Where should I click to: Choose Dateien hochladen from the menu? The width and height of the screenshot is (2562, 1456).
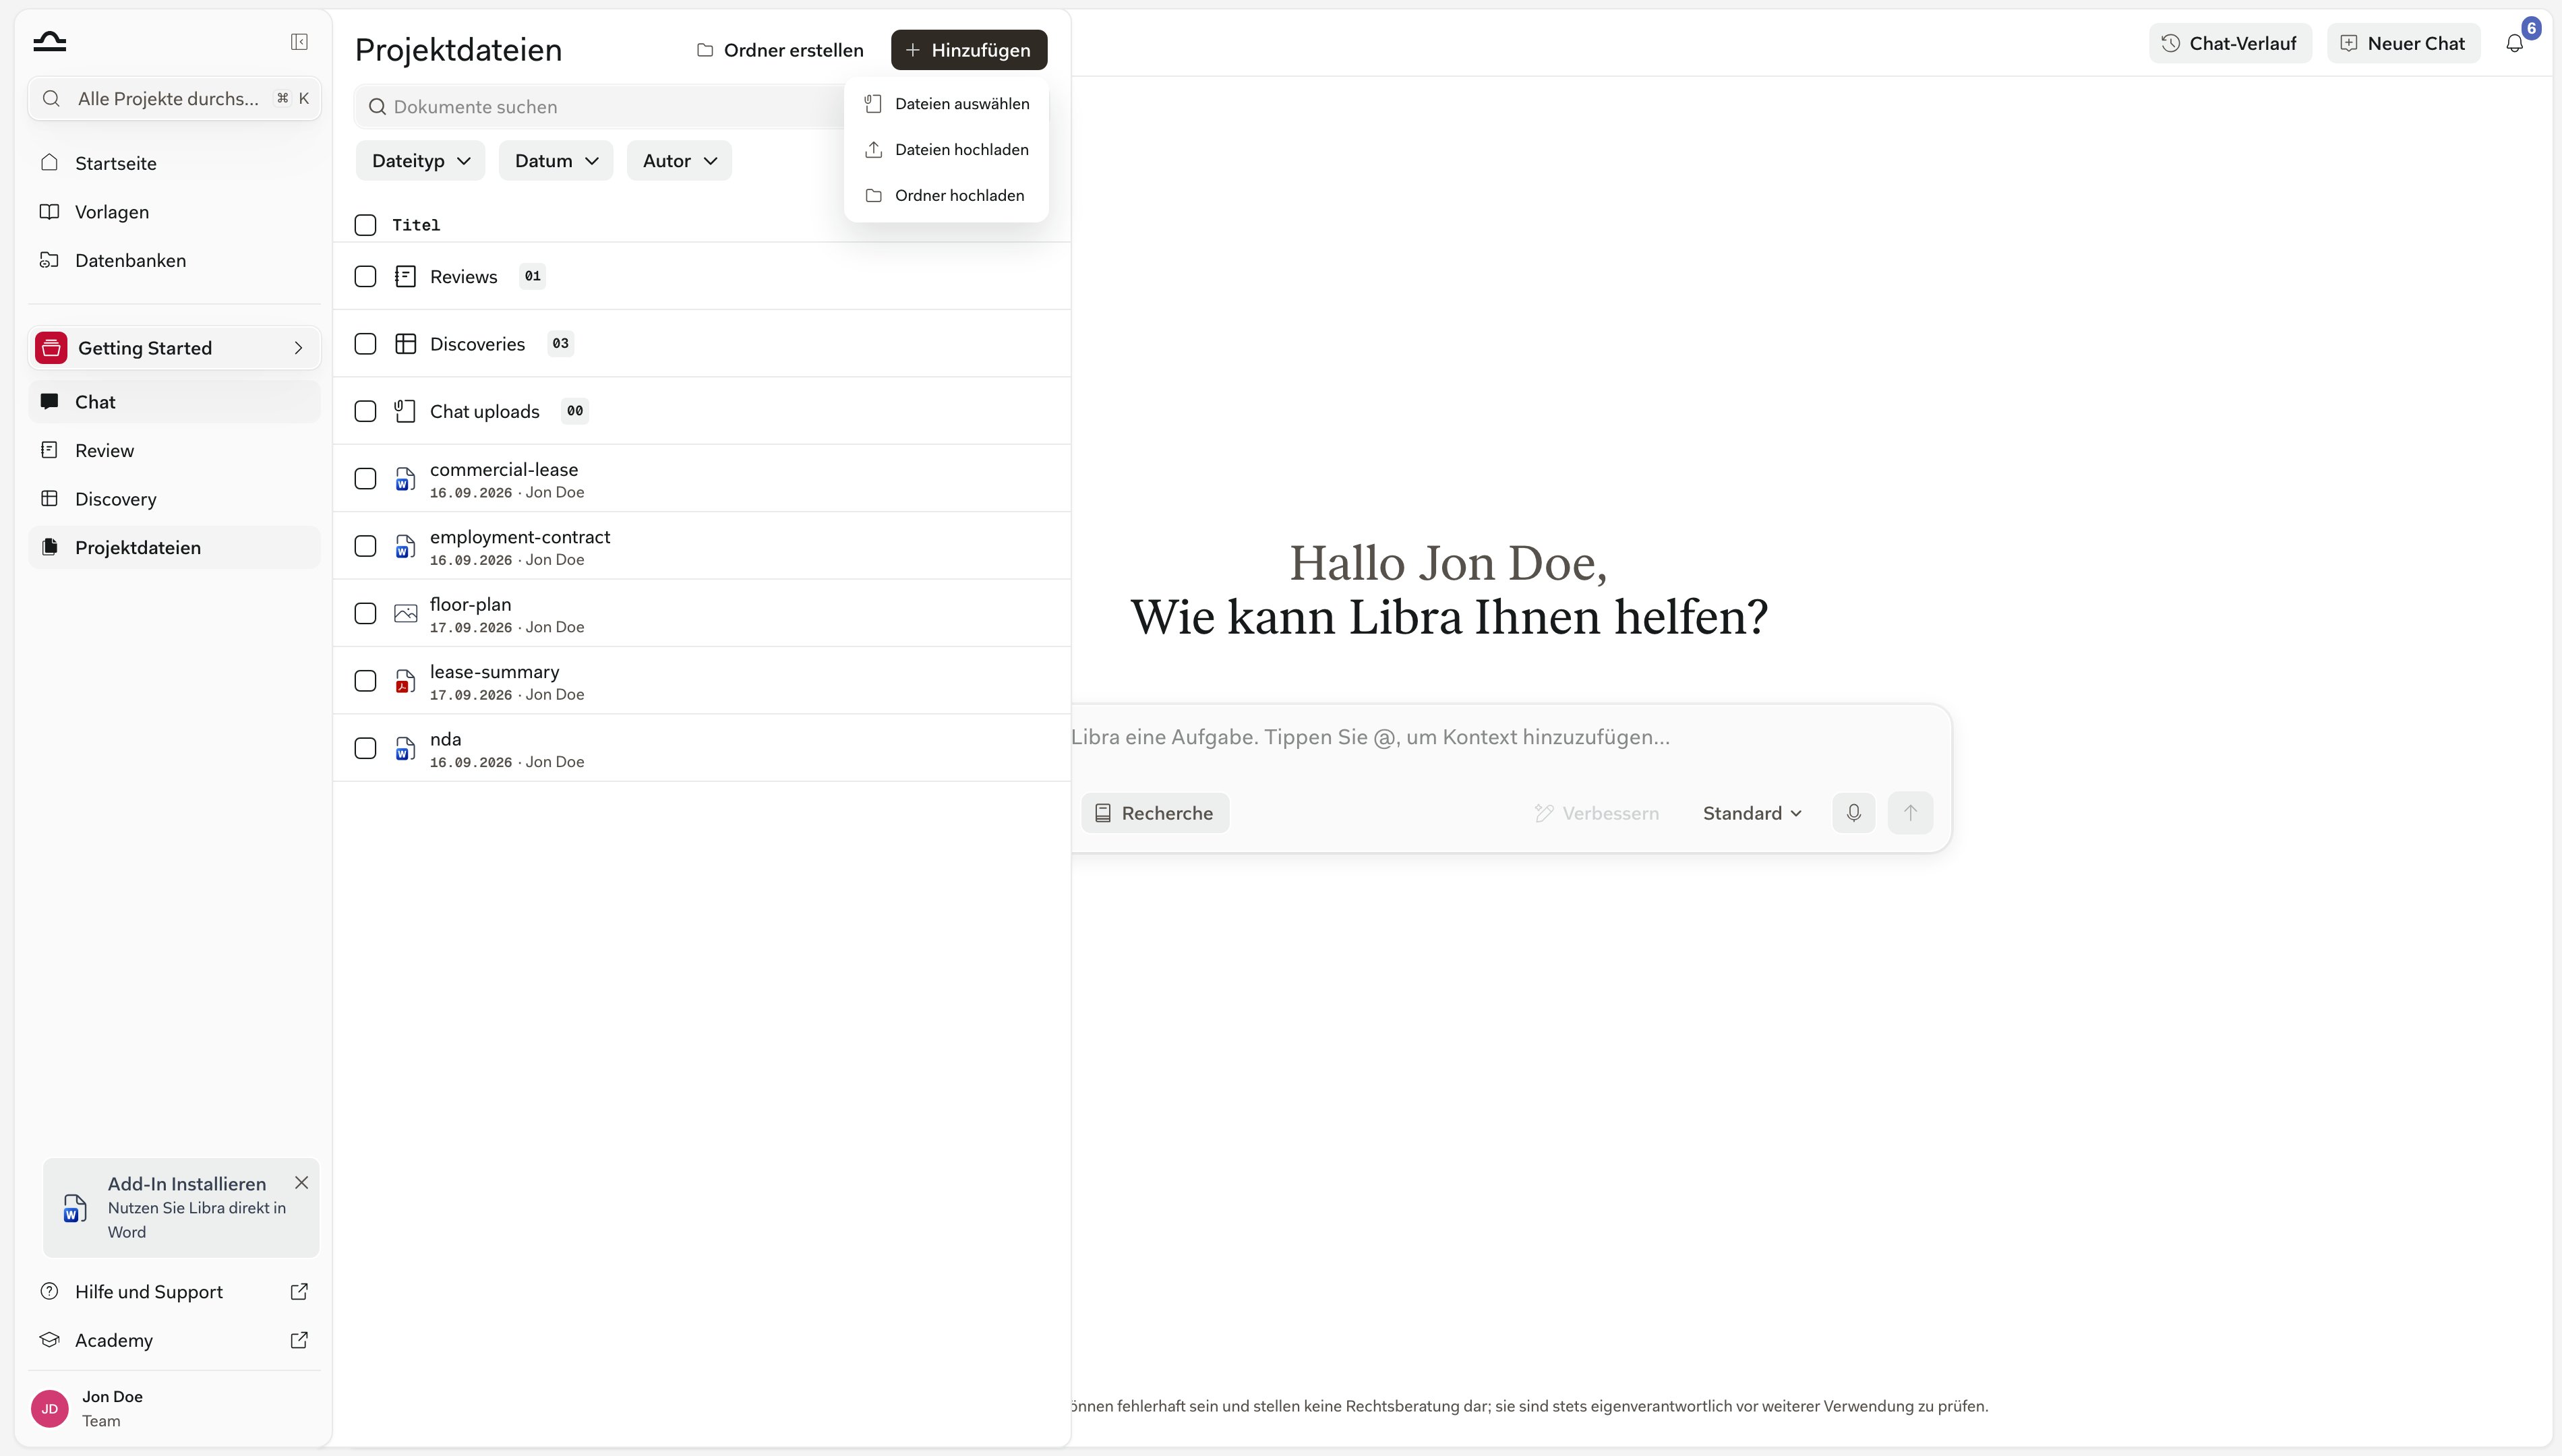(946, 150)
